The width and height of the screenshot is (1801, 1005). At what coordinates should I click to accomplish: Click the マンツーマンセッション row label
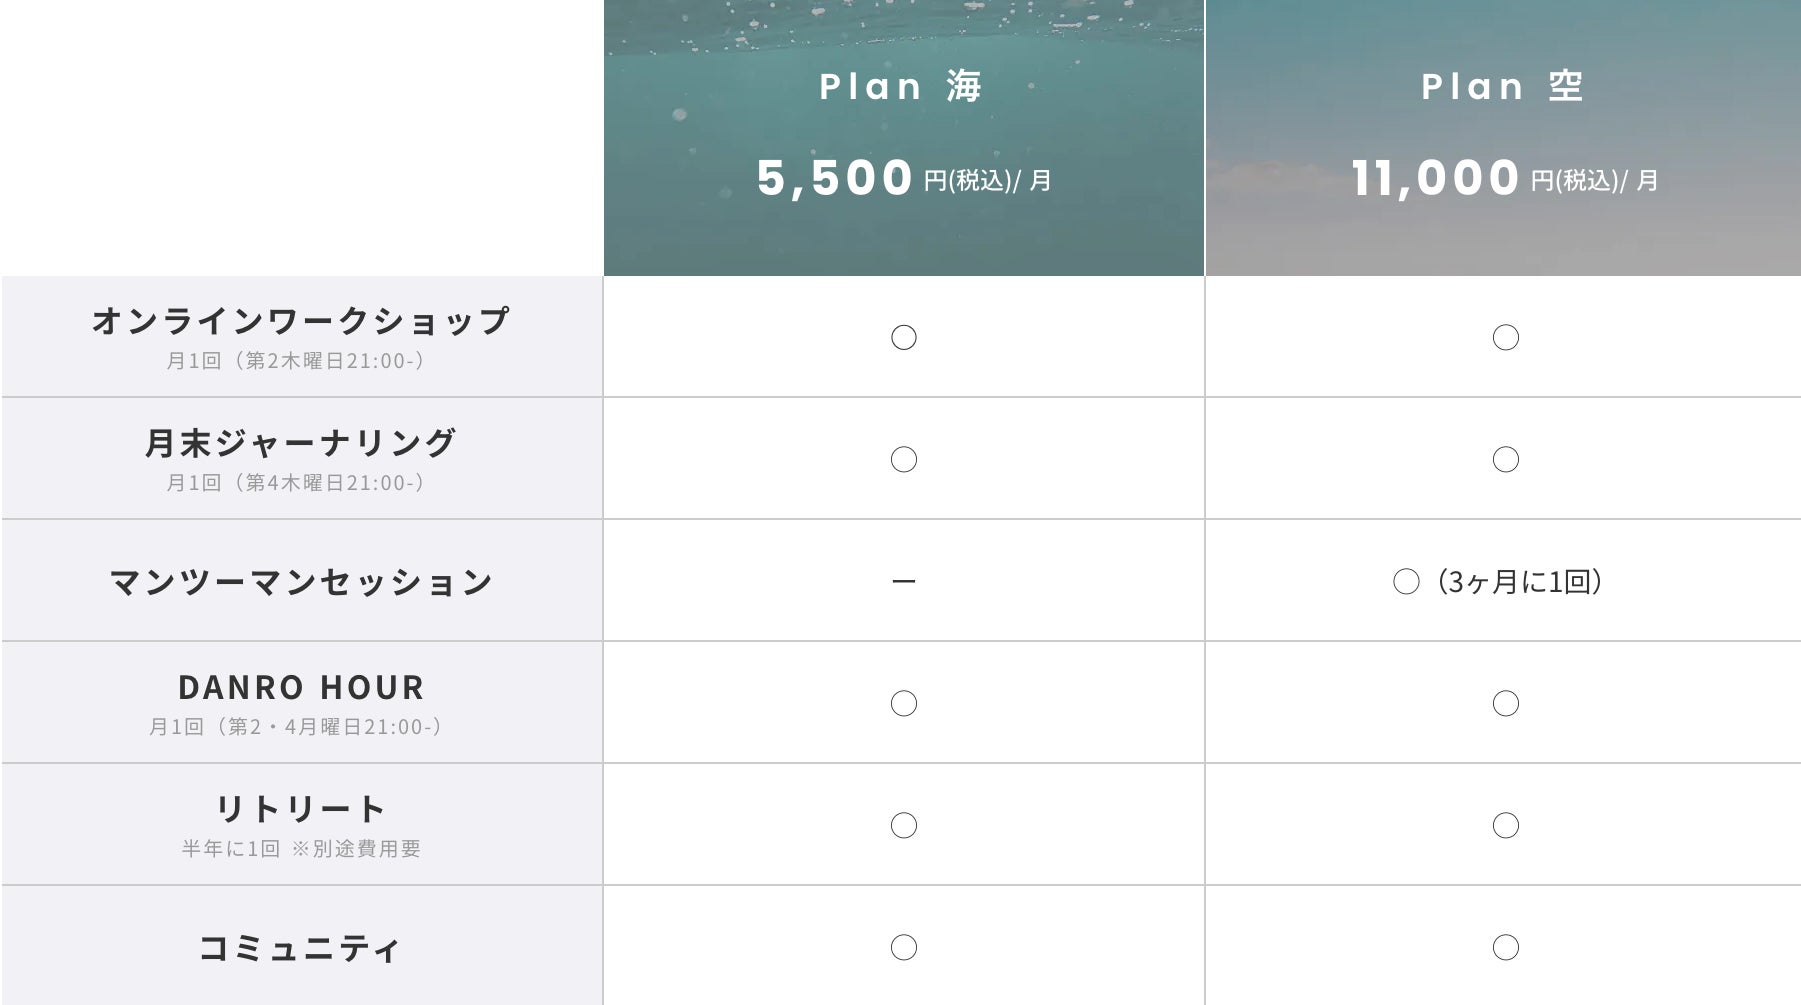pyautogui.click(x=301, y=582)
